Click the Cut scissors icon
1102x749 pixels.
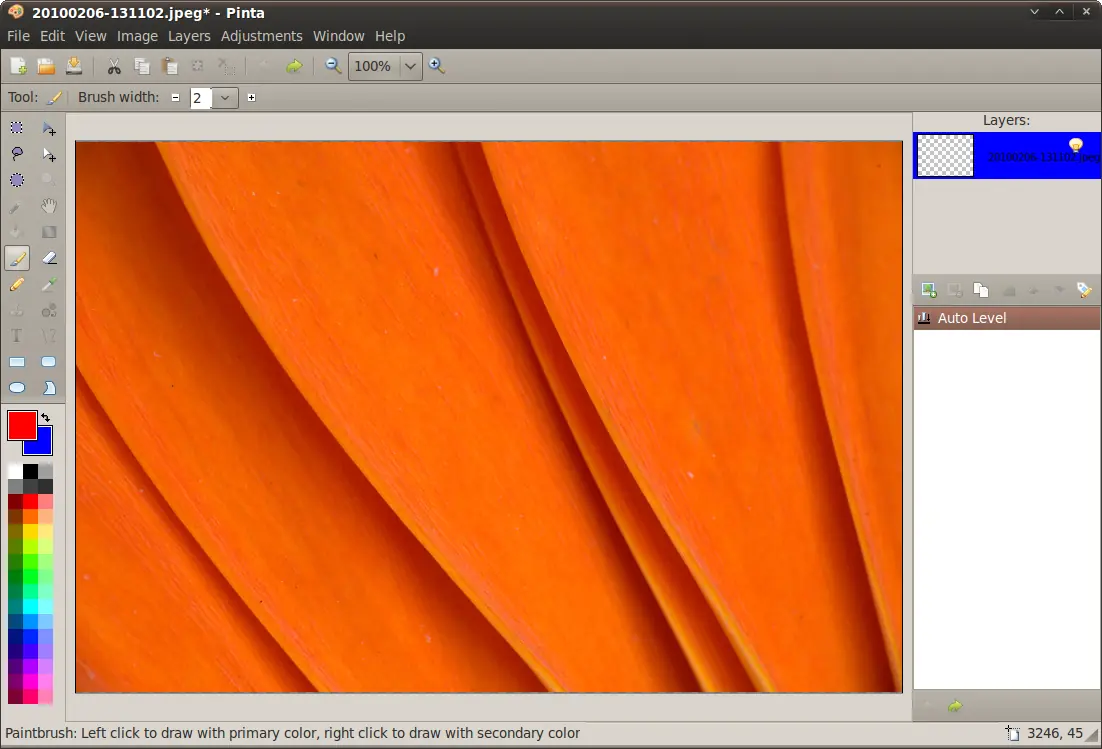pyautogui.click(x=113, y=66)
